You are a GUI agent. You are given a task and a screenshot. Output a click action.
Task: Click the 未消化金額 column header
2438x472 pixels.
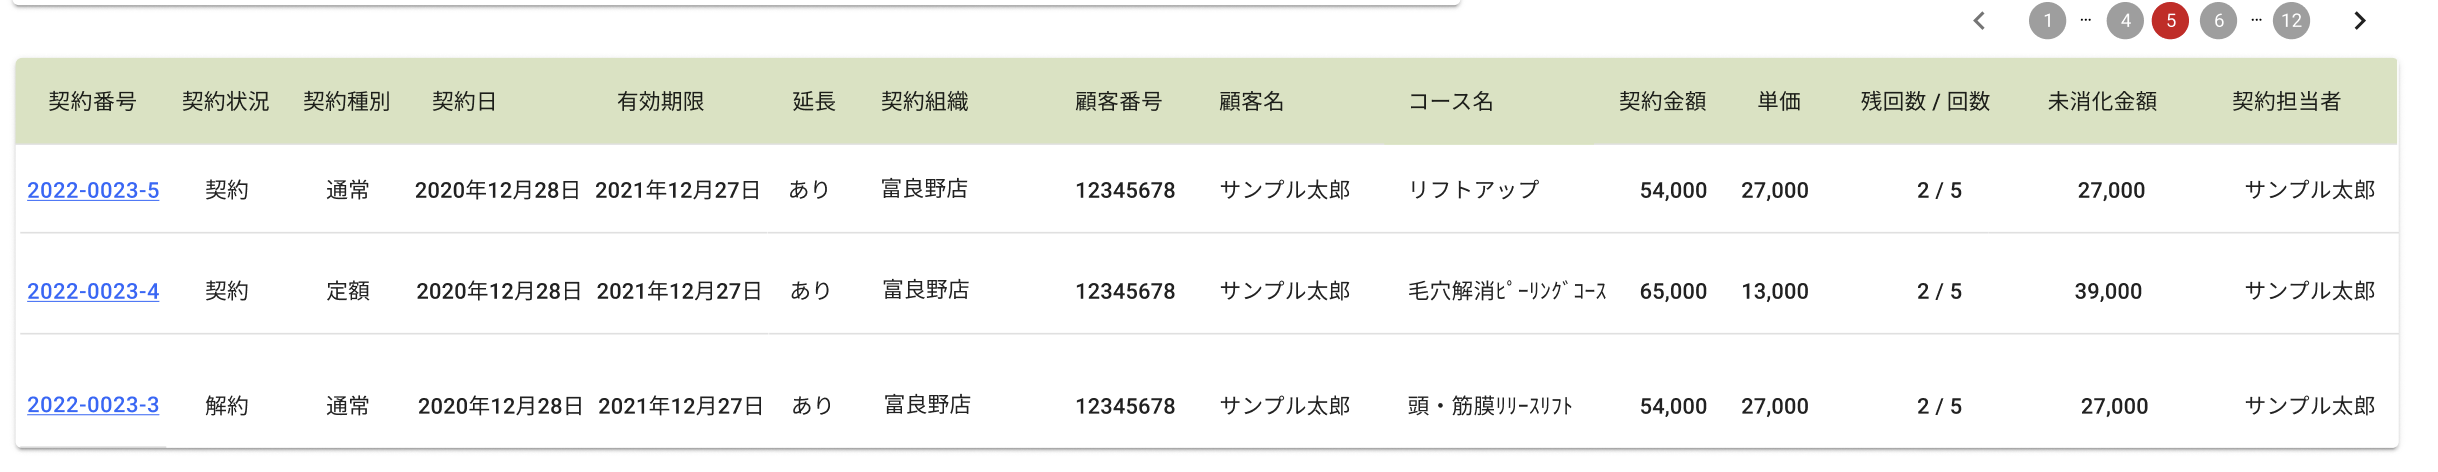tap(2102, 102)
